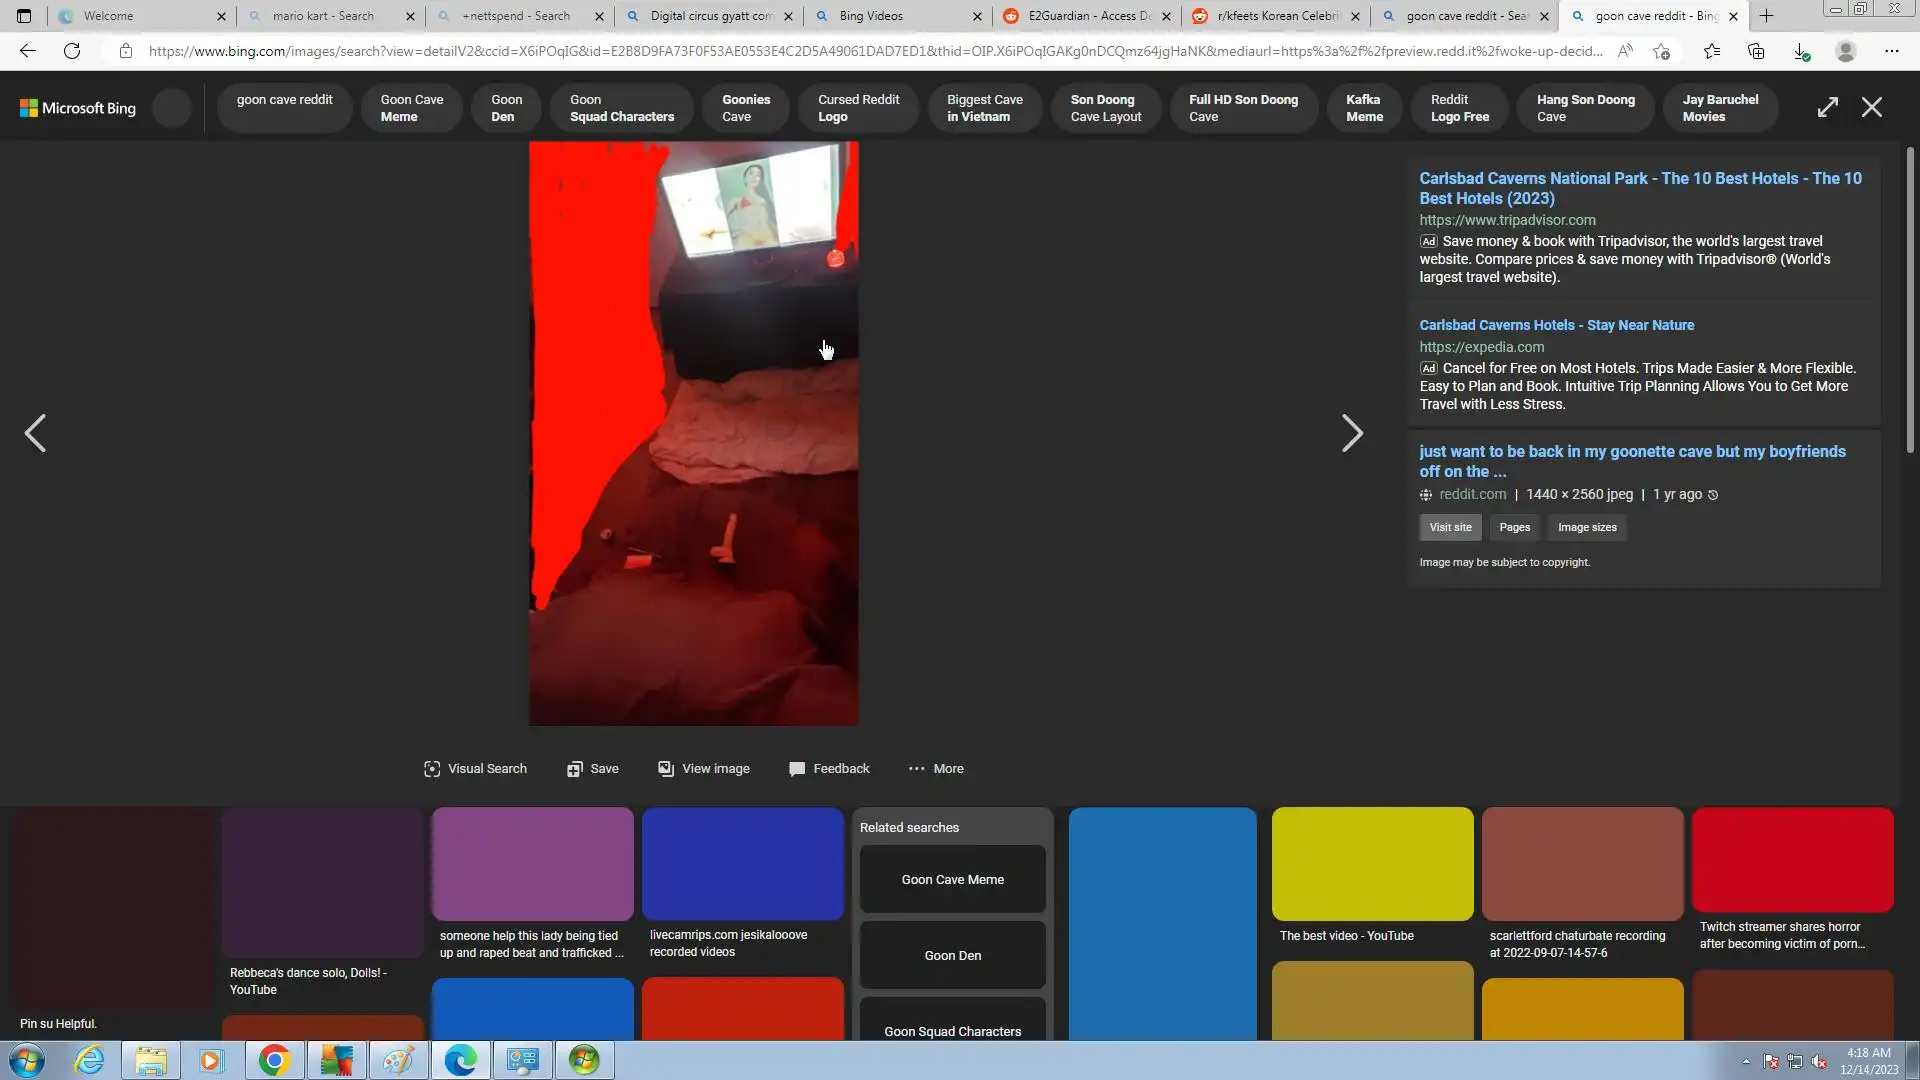The height and width of the screenshot is (1080, 1920).
Task: Save the image with Save icon
Action: [593, 769]
